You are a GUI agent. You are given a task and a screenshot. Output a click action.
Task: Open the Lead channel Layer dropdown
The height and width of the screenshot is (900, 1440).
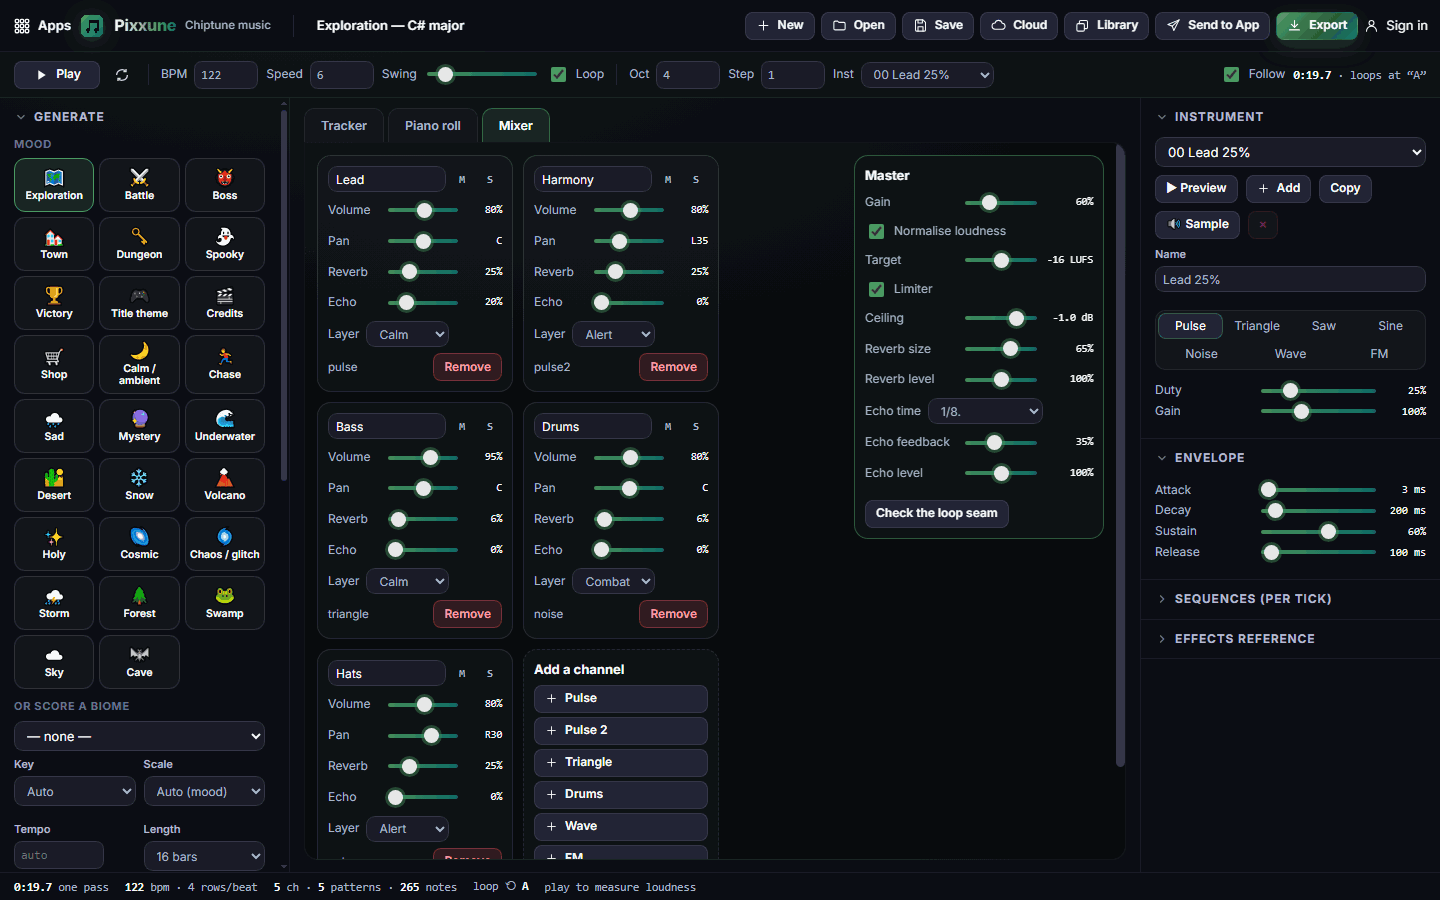407,335
